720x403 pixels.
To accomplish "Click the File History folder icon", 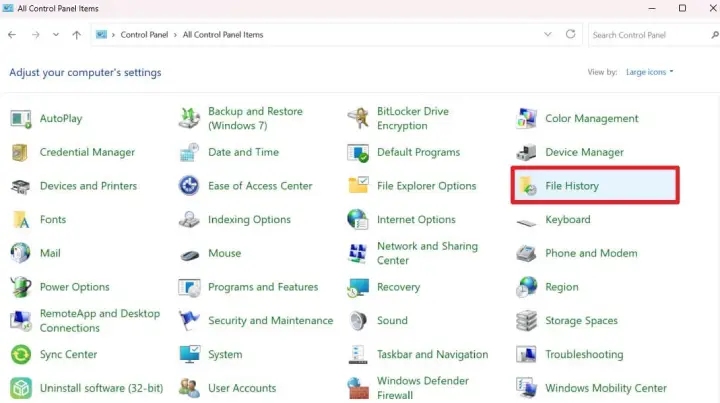I will pyautogui.click(x=528, y=186).
